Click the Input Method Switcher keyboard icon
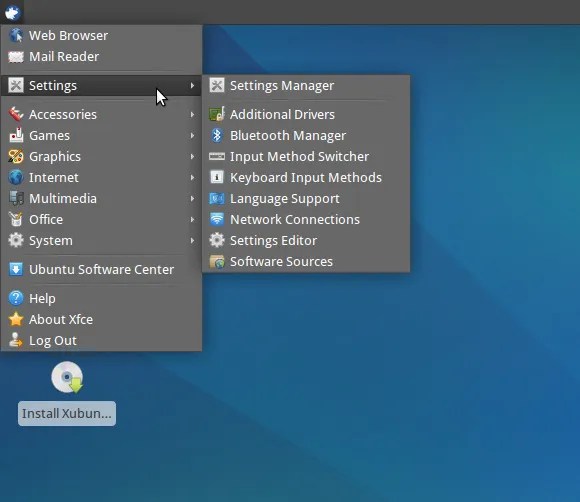 [x=217, y=156]
